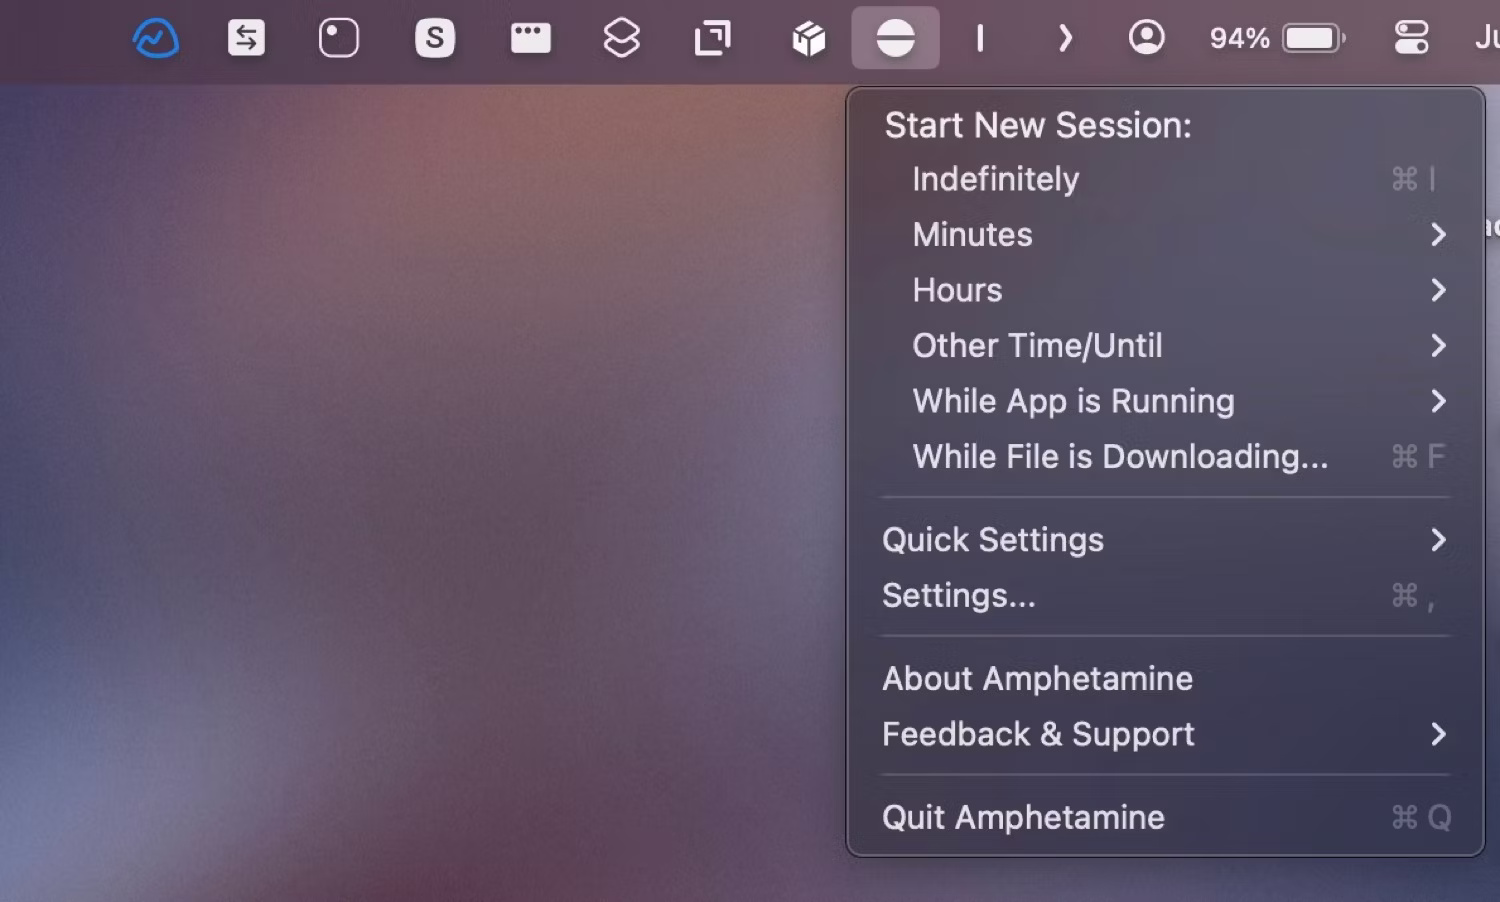1500x902 pixels.
Task: Open Amphetamine Settings
Action: (958, 595)
